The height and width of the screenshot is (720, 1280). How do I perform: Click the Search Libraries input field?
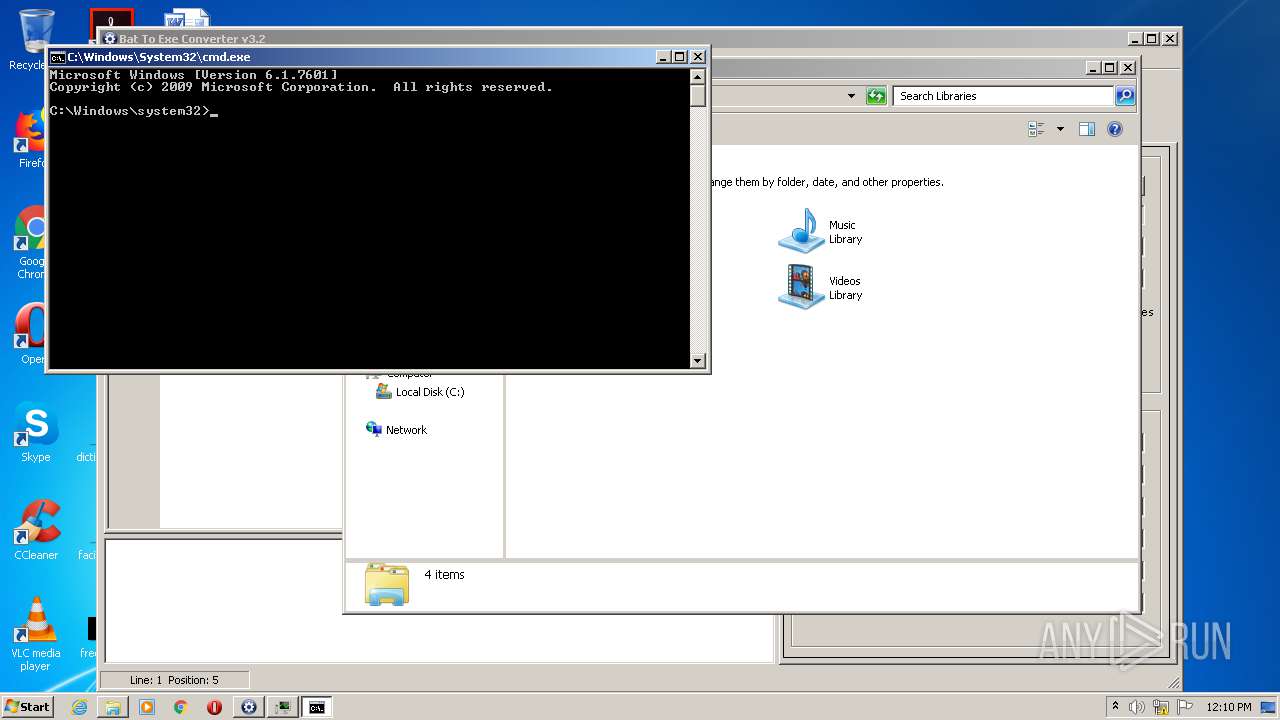[1002, 96]
